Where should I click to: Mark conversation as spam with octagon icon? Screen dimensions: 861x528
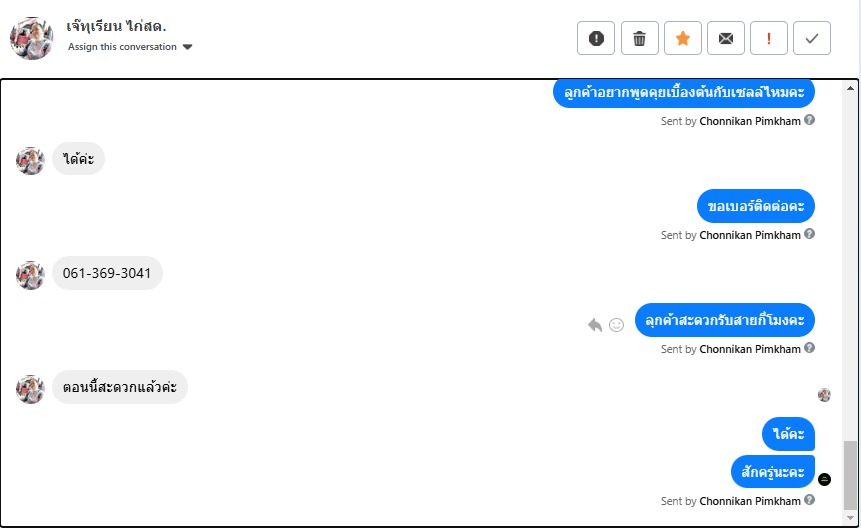(596, 39)
